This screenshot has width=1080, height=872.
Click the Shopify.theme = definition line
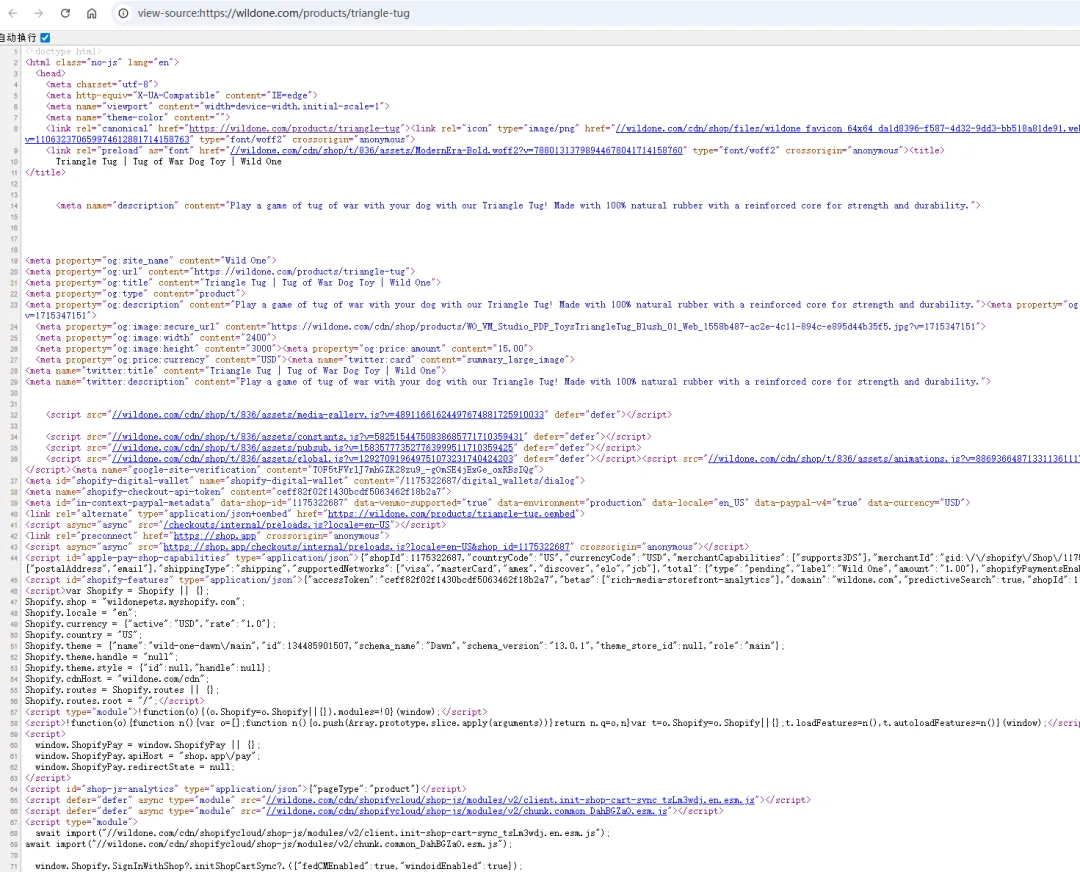click(405, 646)
